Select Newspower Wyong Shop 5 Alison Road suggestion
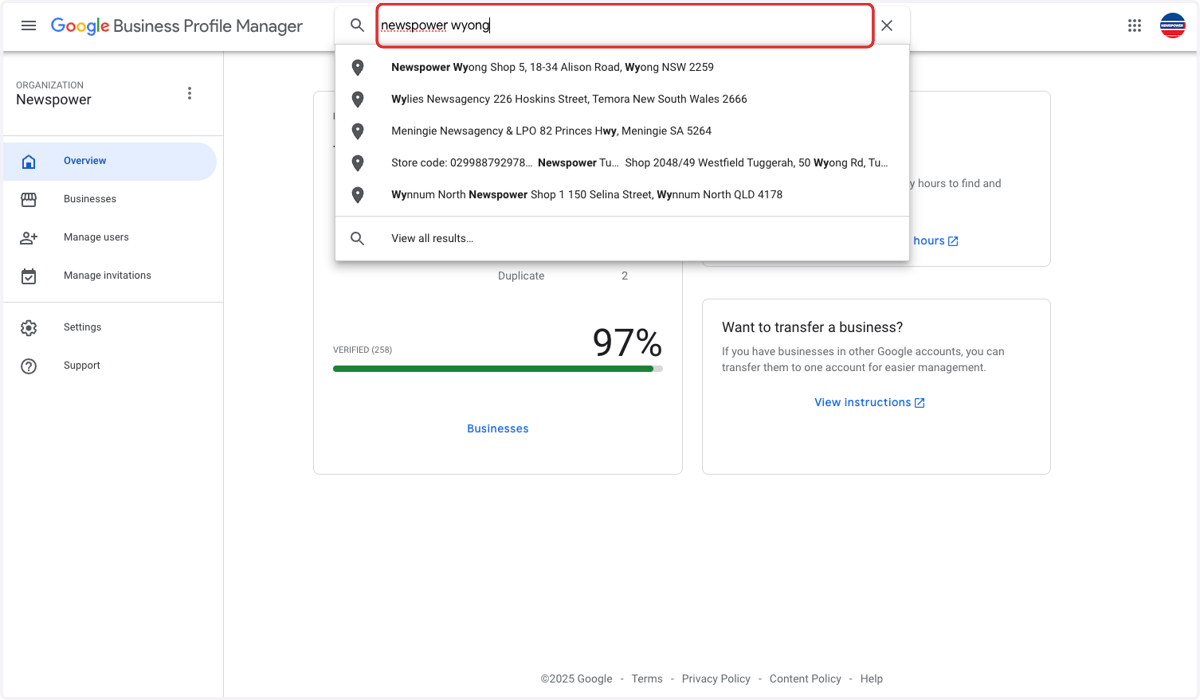 (622, 67)
